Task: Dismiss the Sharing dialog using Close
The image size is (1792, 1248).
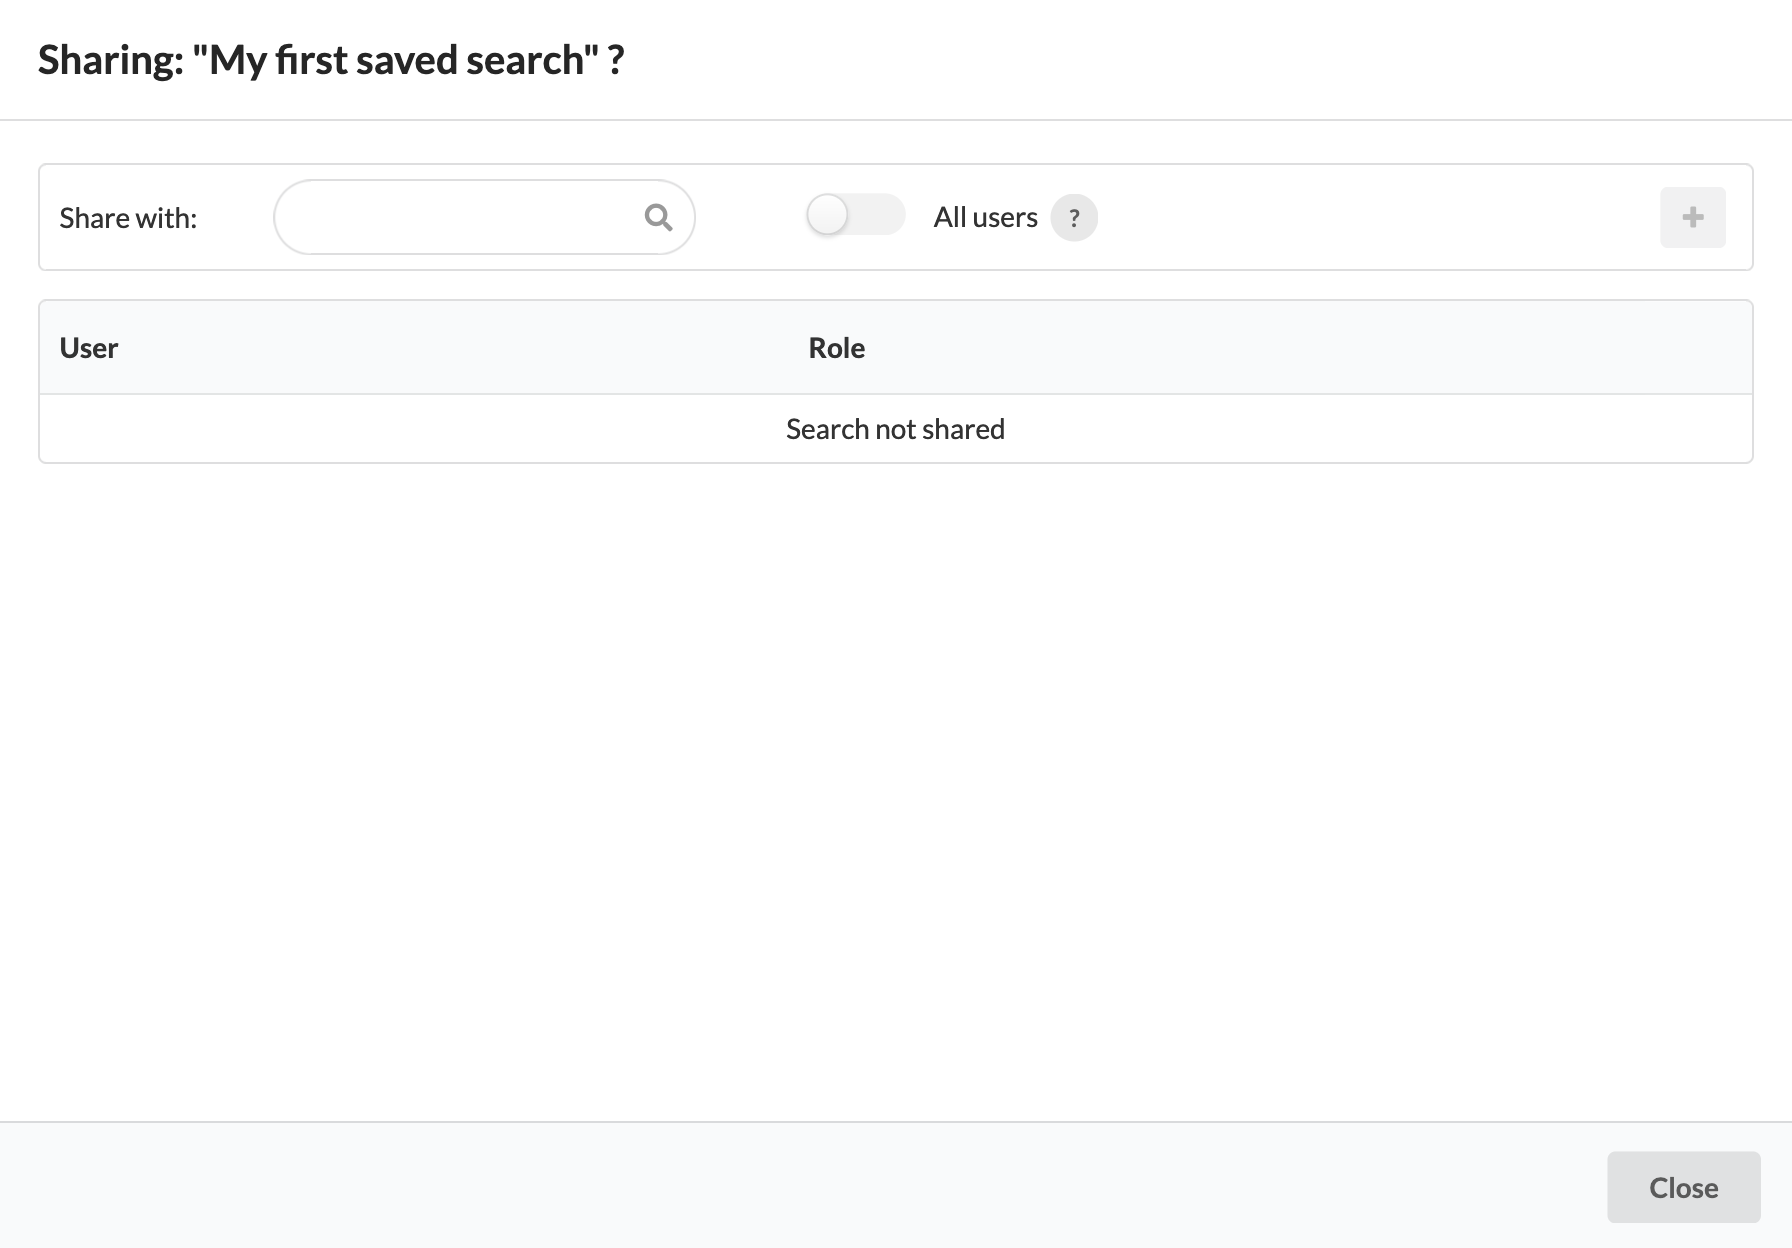Action: click(1684, 1187)
